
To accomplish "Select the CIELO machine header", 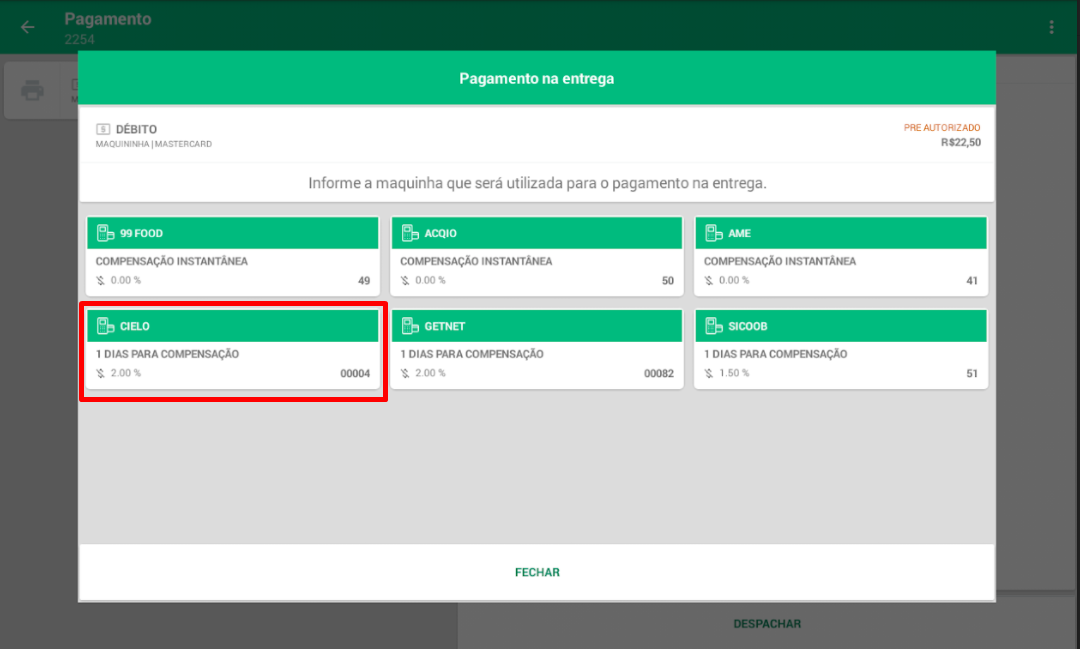I will click(x=233, y=326).
